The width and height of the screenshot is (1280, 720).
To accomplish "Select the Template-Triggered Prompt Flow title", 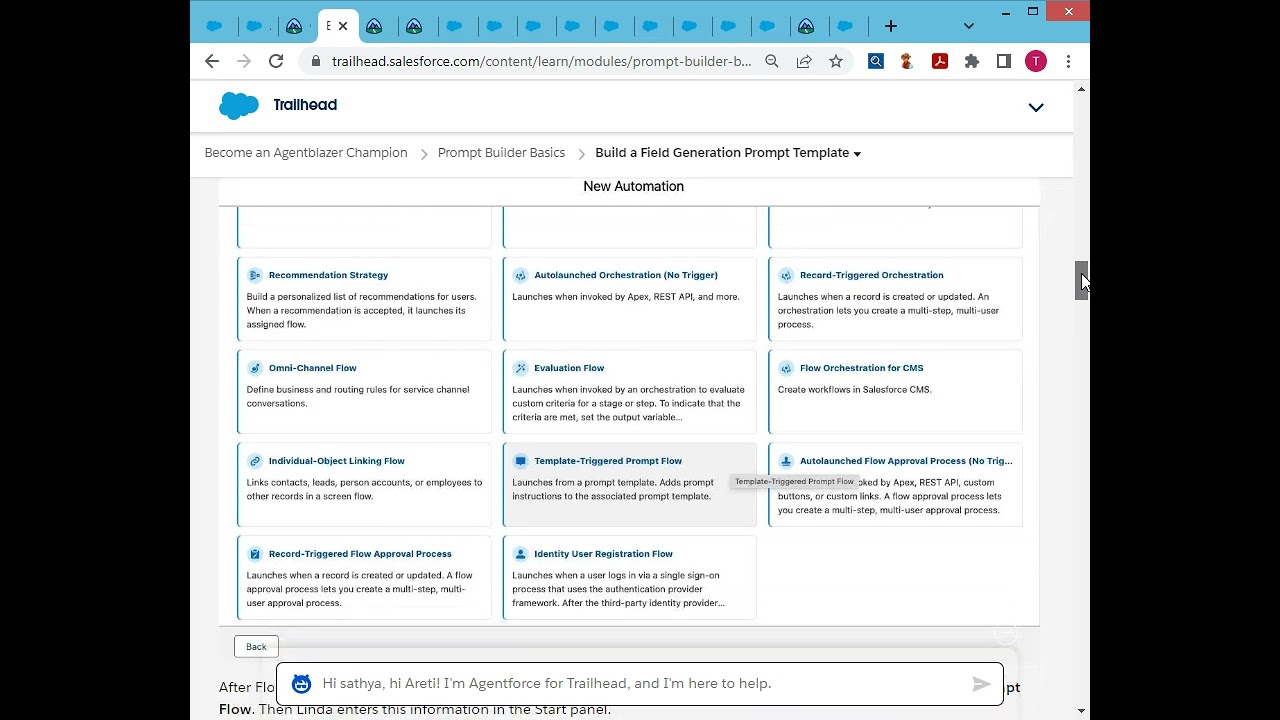I will pyautogui.click(x=608, y=461).
